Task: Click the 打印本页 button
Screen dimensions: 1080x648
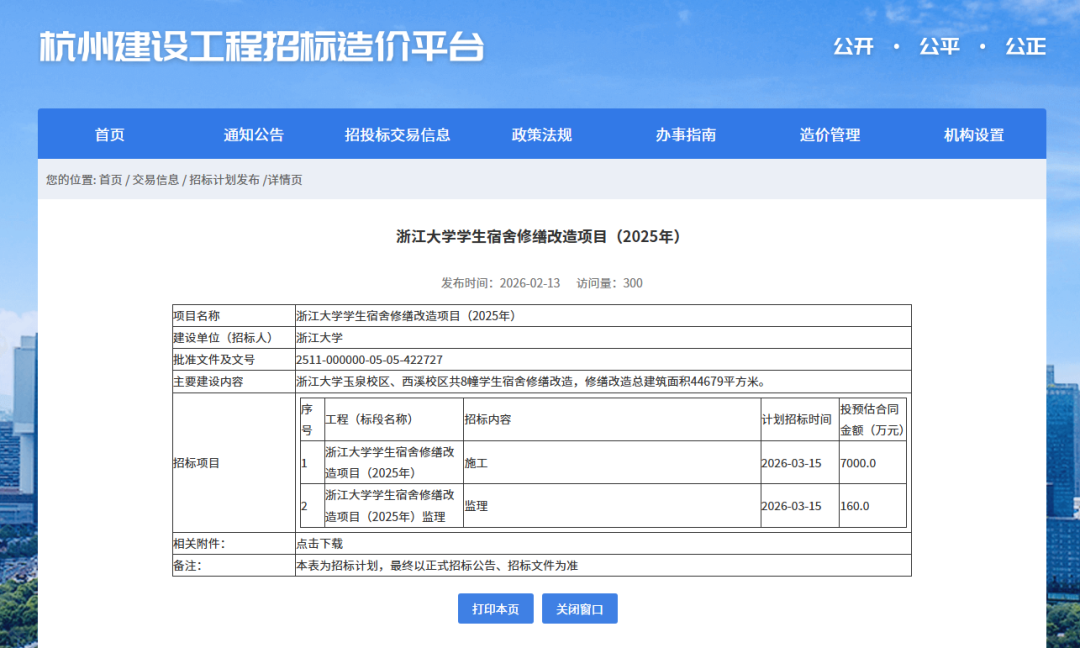Action: click(495, 608)
